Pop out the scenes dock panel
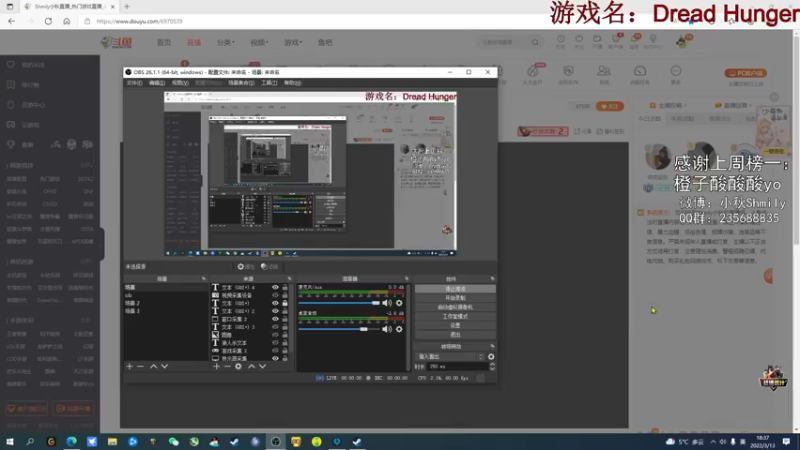800x450 pixels. 204,279
